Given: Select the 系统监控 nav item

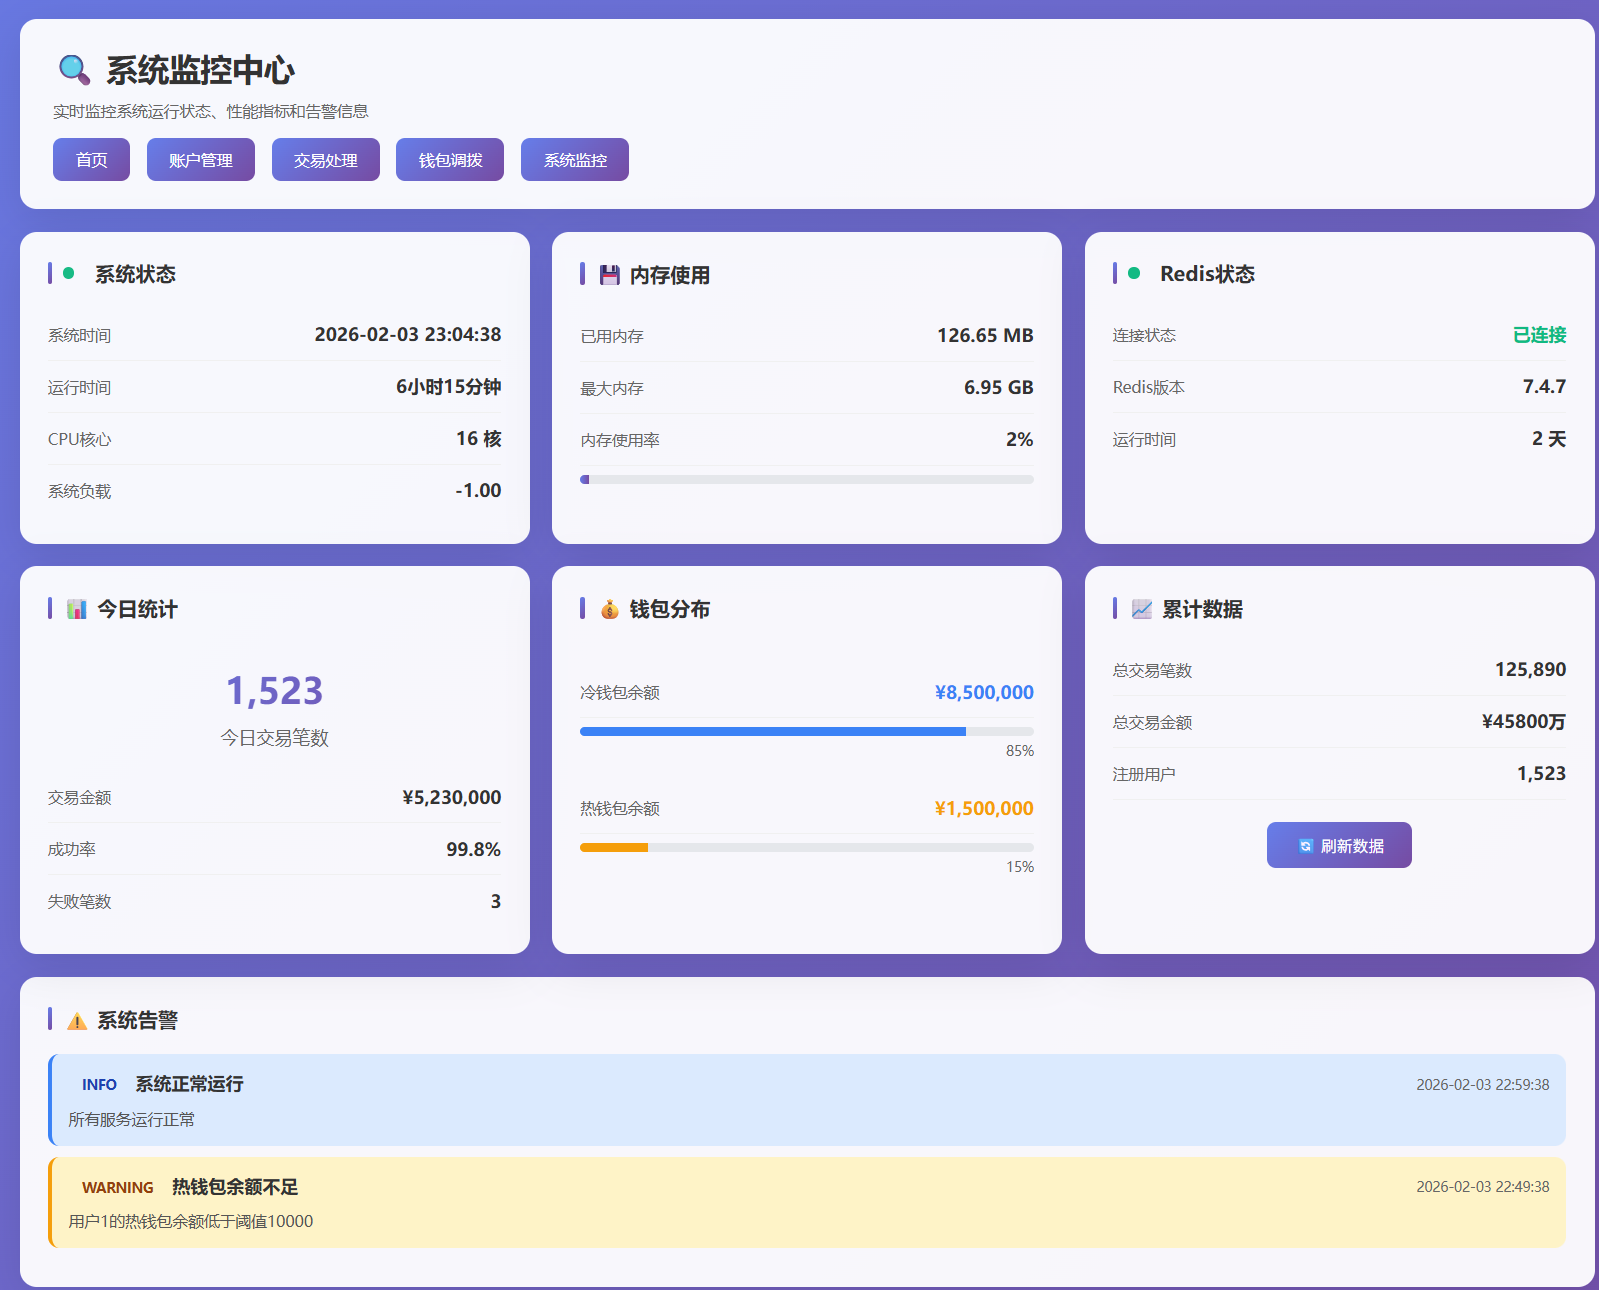Looking at the screenshot, I should [575, 160].
